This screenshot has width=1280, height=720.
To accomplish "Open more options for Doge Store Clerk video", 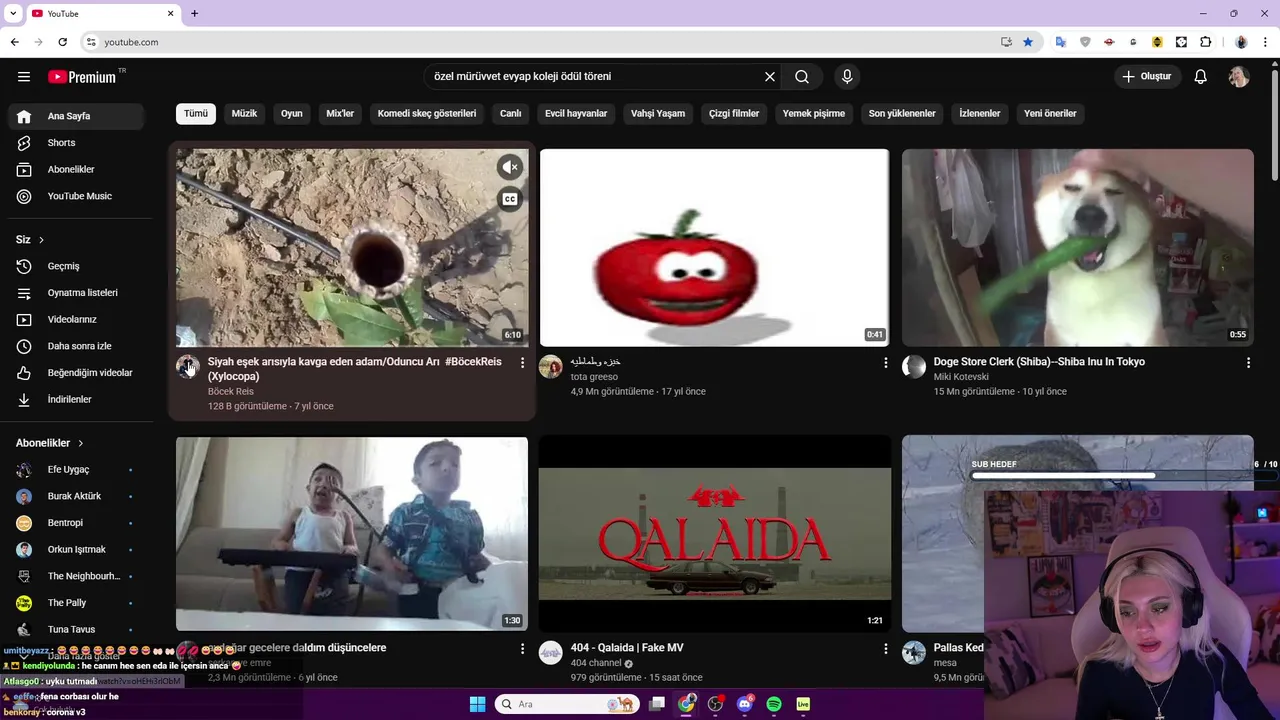I will pos(1248,363).
